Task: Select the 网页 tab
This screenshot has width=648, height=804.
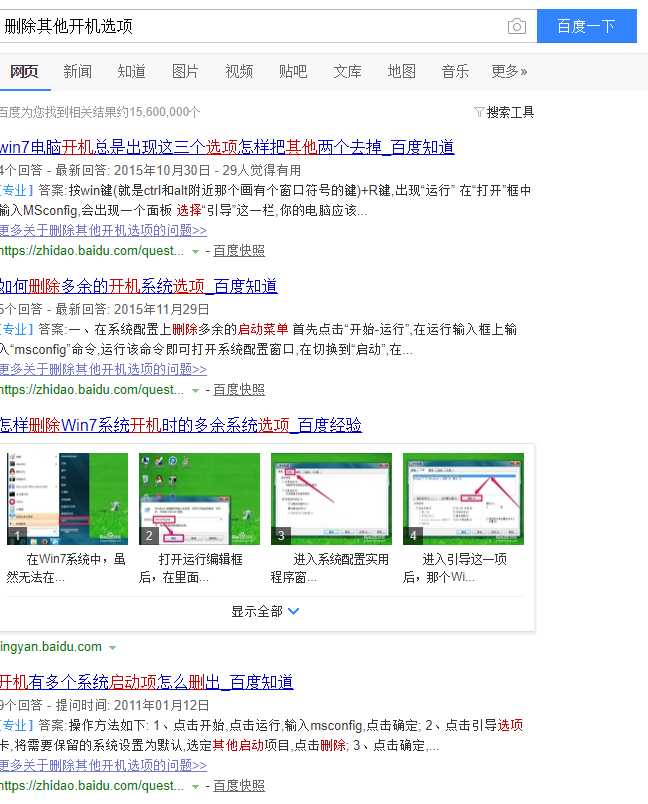Action: coord(24,71)
